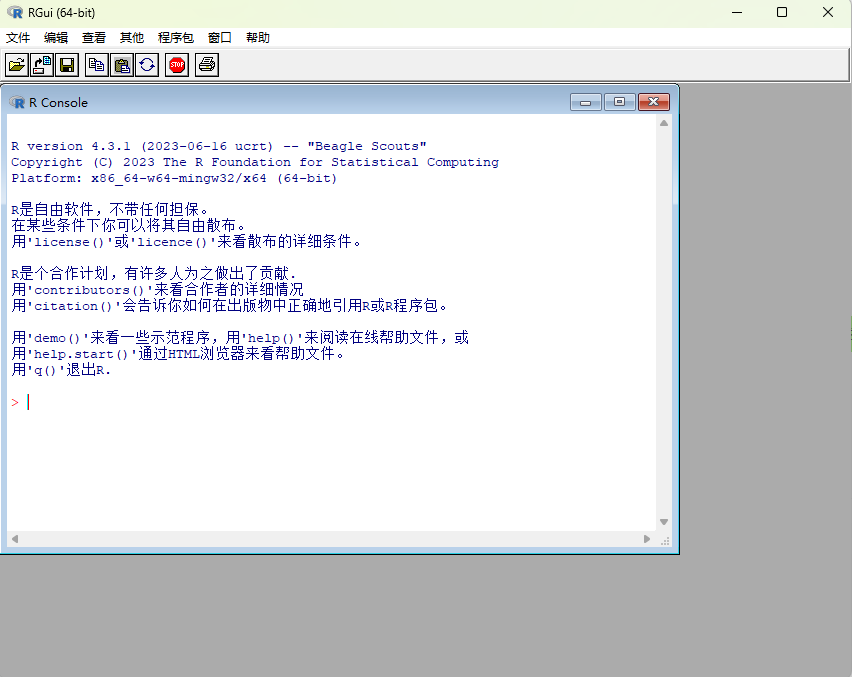Print console using the printer icon
Image resolution: width=852 pixels, height=677 pixels.
coord(207,65)
